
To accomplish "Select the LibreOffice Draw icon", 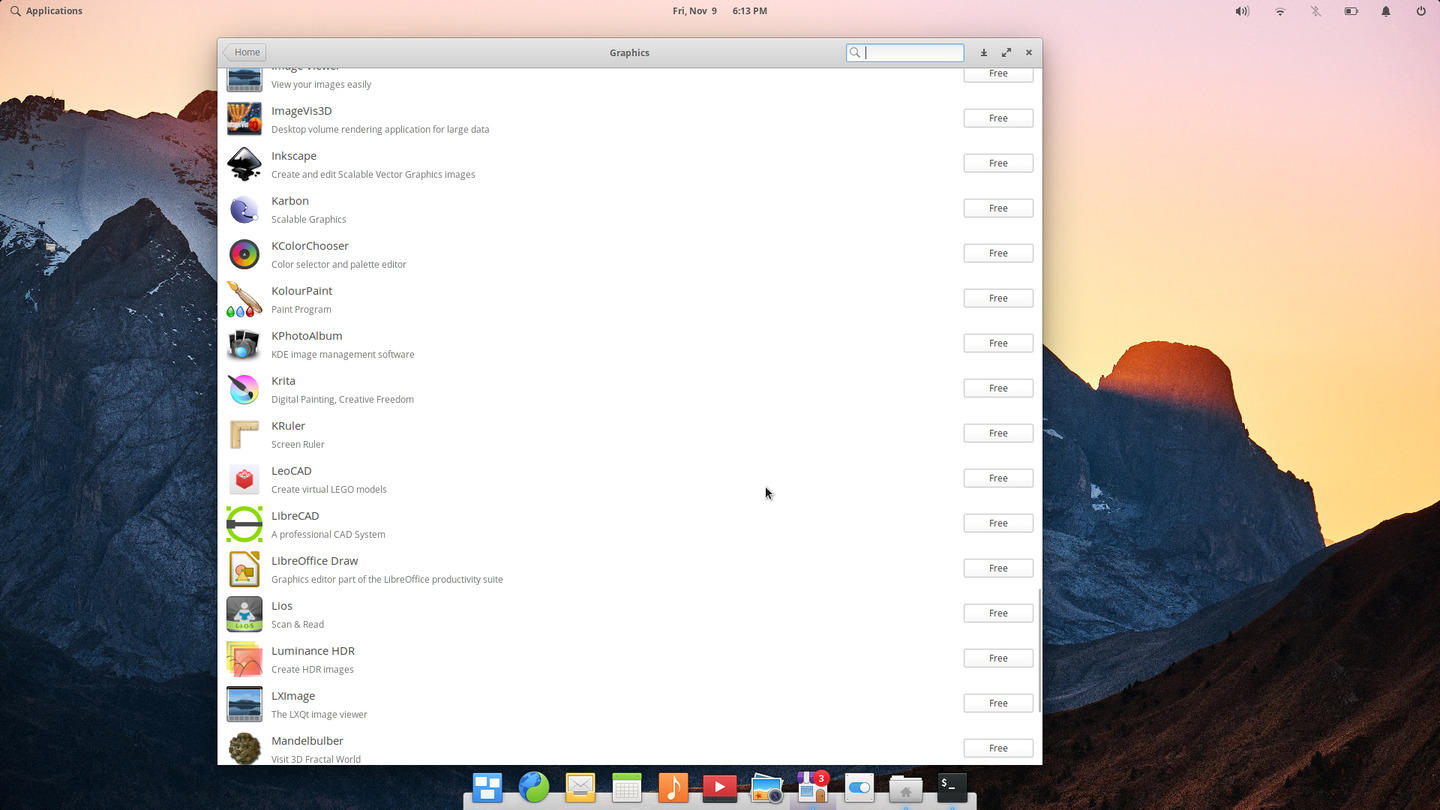I will 244,569.
